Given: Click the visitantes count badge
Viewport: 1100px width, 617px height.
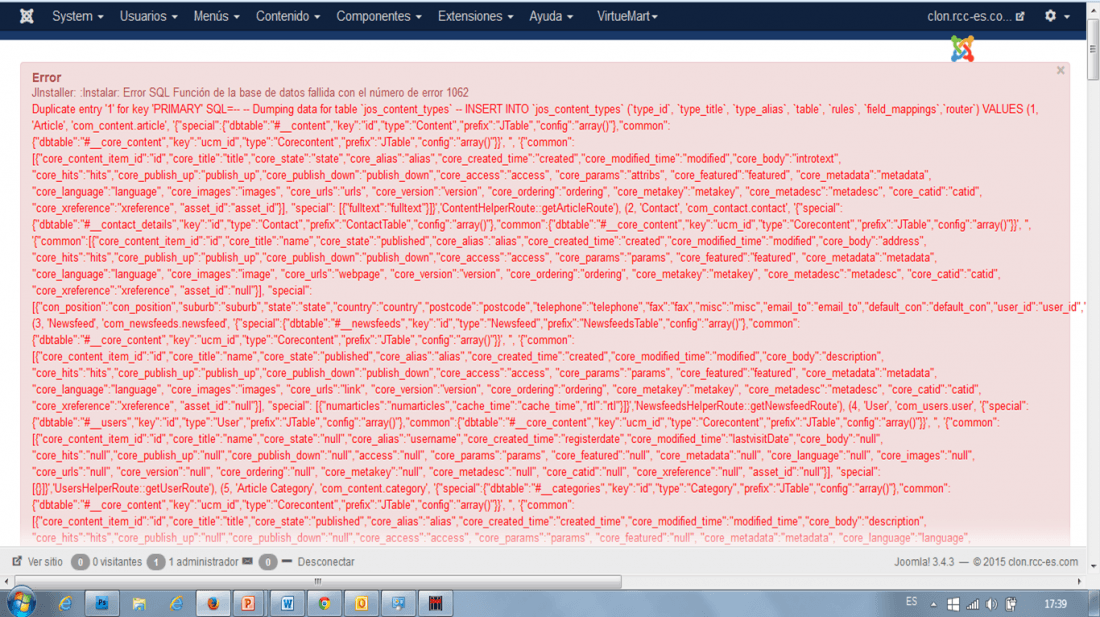Looking at the screenshot, I should coord(80,562).
